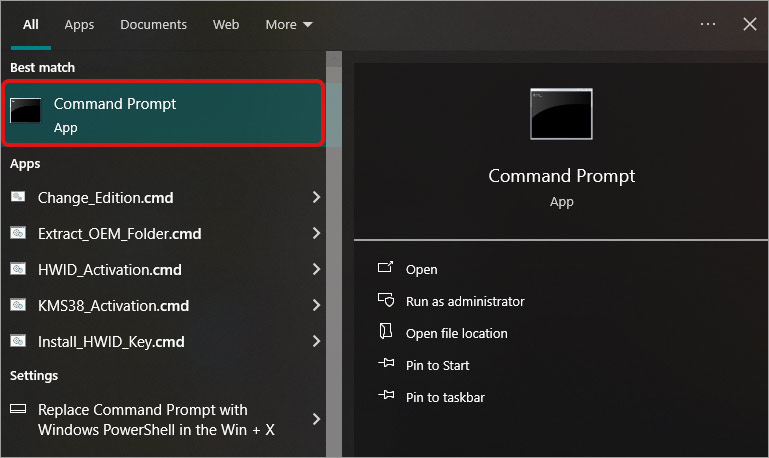Screen dimensions: 769x458
Task: Select Open file location action
Action: point(456,333)
